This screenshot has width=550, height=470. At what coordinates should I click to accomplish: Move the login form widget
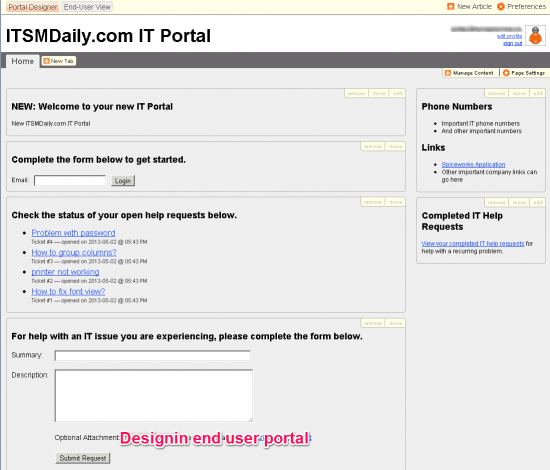pos(395,147)
